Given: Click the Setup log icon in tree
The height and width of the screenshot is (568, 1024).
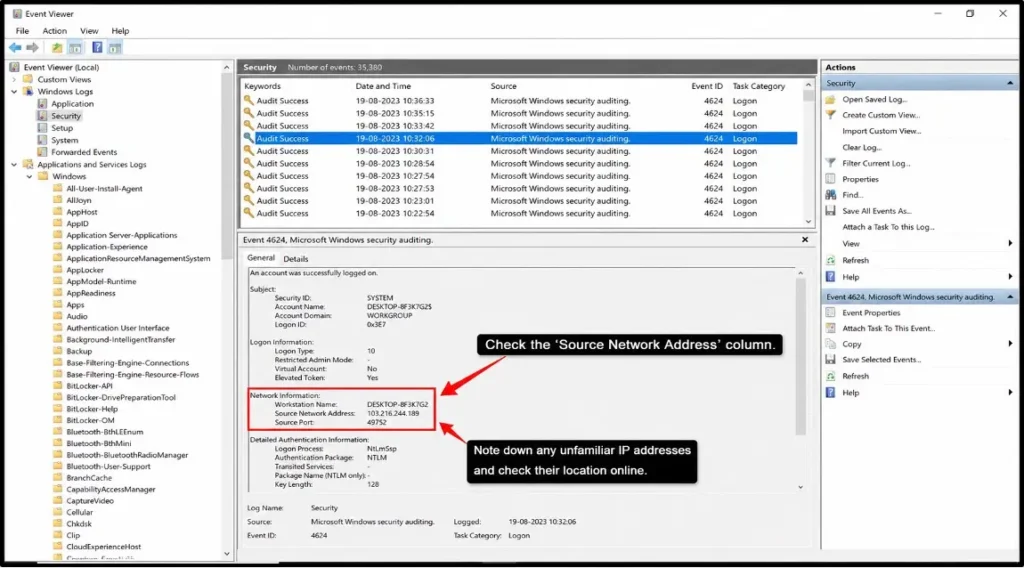Looking at the screenshot, I should click(42, 128).
